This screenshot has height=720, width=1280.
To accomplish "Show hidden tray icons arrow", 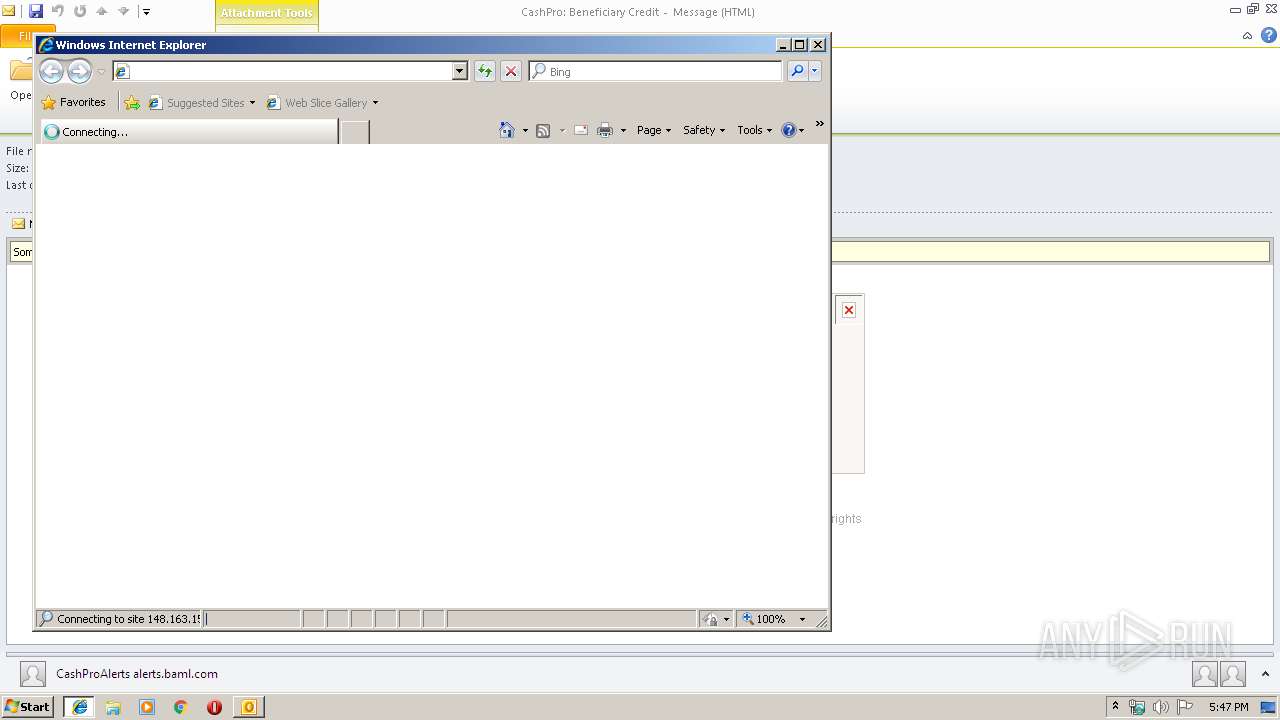I will click(x=1115, y=706).
